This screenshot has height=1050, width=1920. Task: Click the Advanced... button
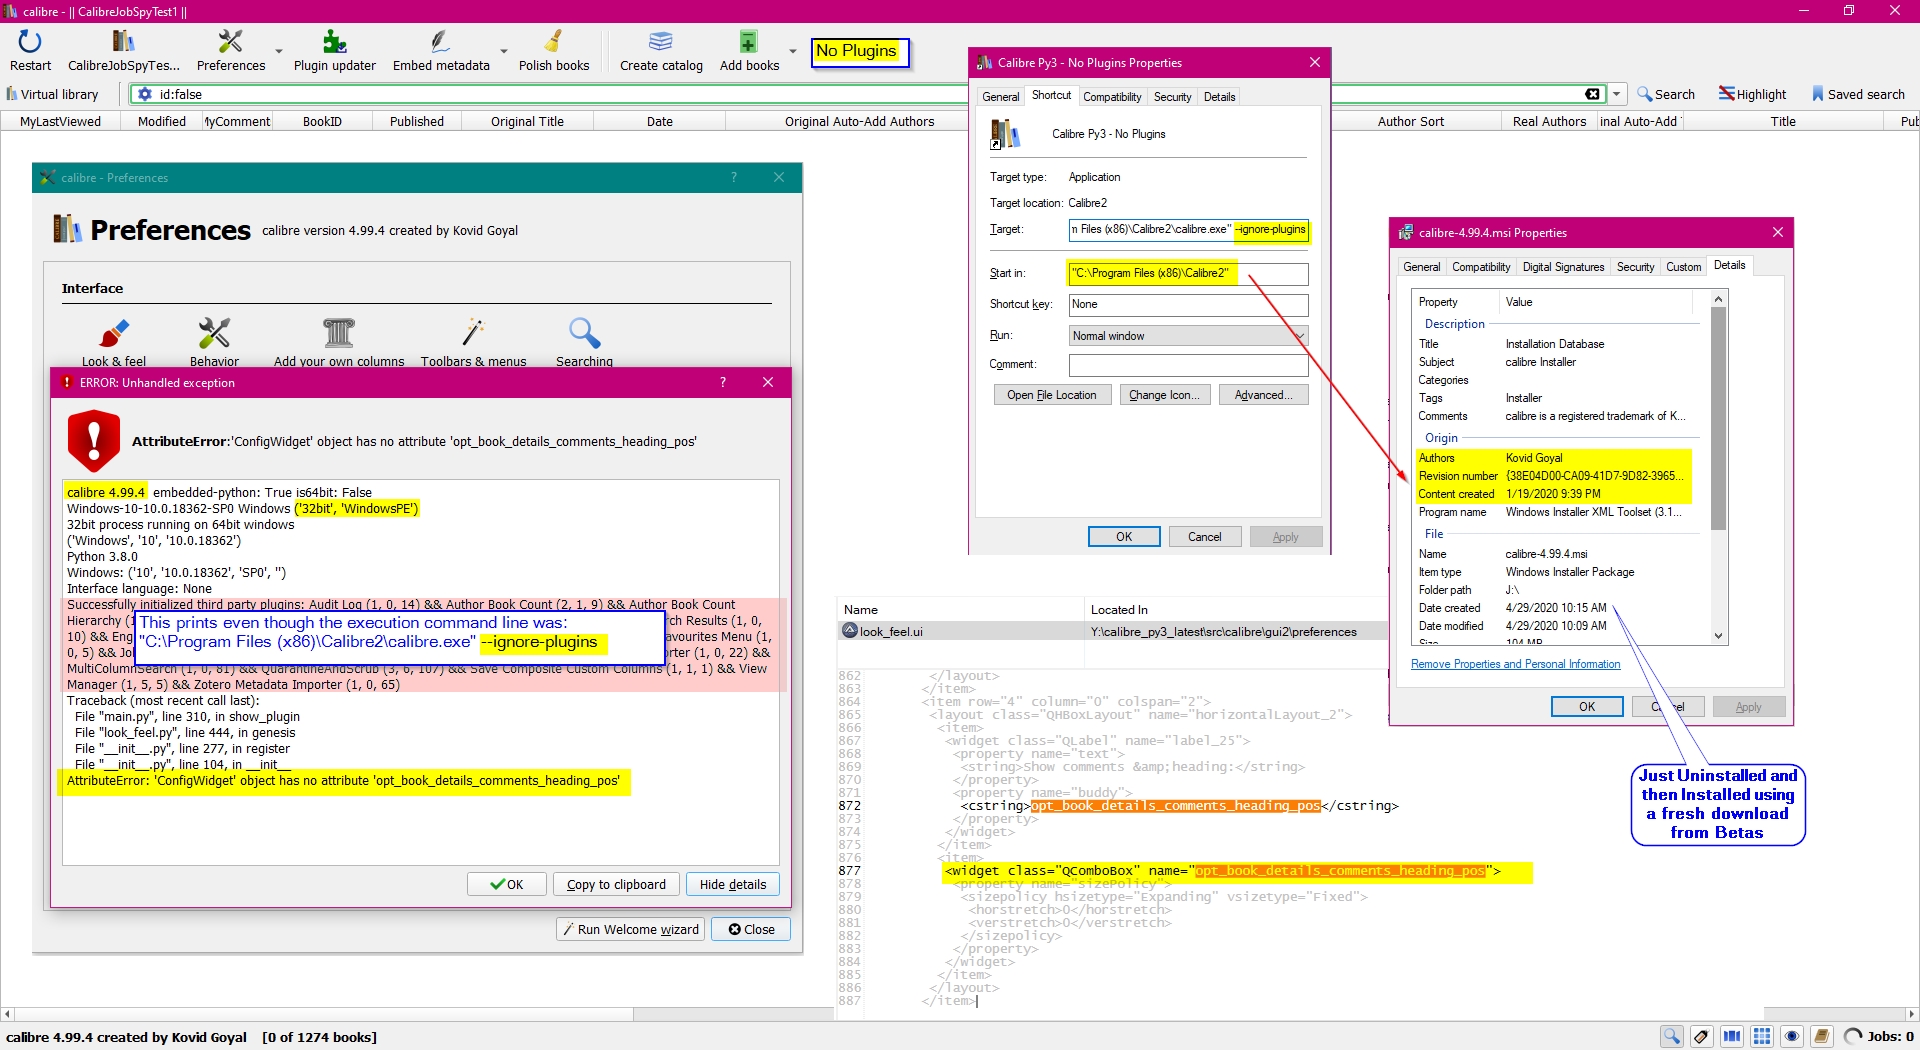coord(1263,395)
